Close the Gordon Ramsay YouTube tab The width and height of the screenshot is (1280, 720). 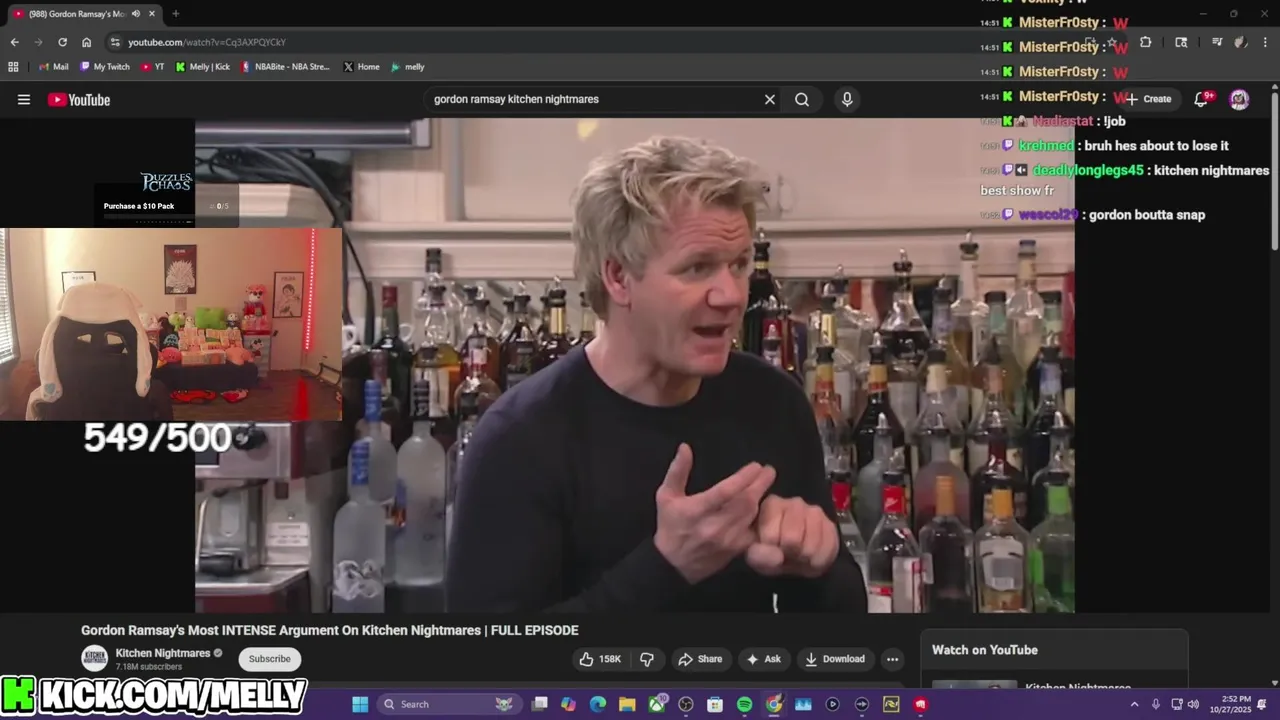pos(152,14)
